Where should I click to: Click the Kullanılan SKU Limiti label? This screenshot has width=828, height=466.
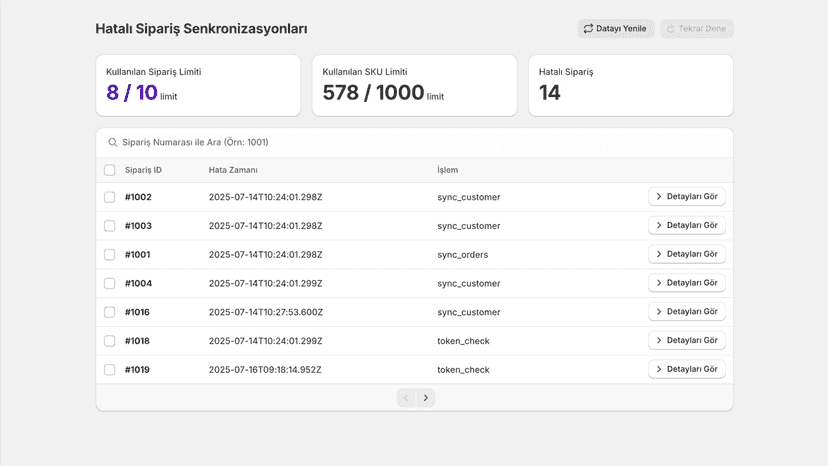(x=365, y=72)
